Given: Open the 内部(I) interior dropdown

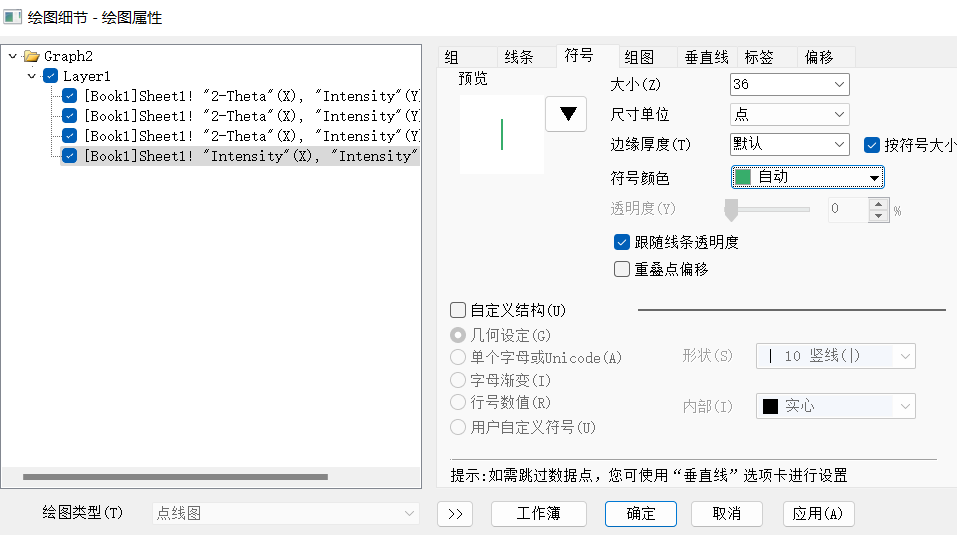Looking at the screenshot, I should pos(836,406).
